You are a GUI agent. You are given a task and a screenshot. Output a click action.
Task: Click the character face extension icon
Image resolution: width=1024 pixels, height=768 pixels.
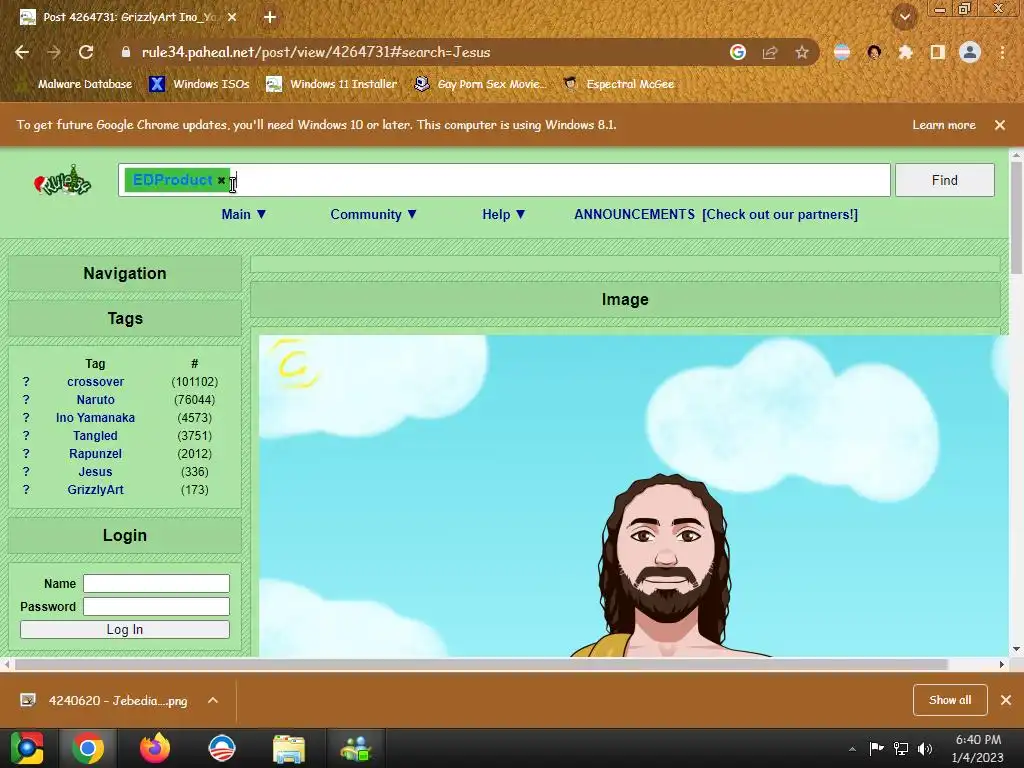click(874, 52)
